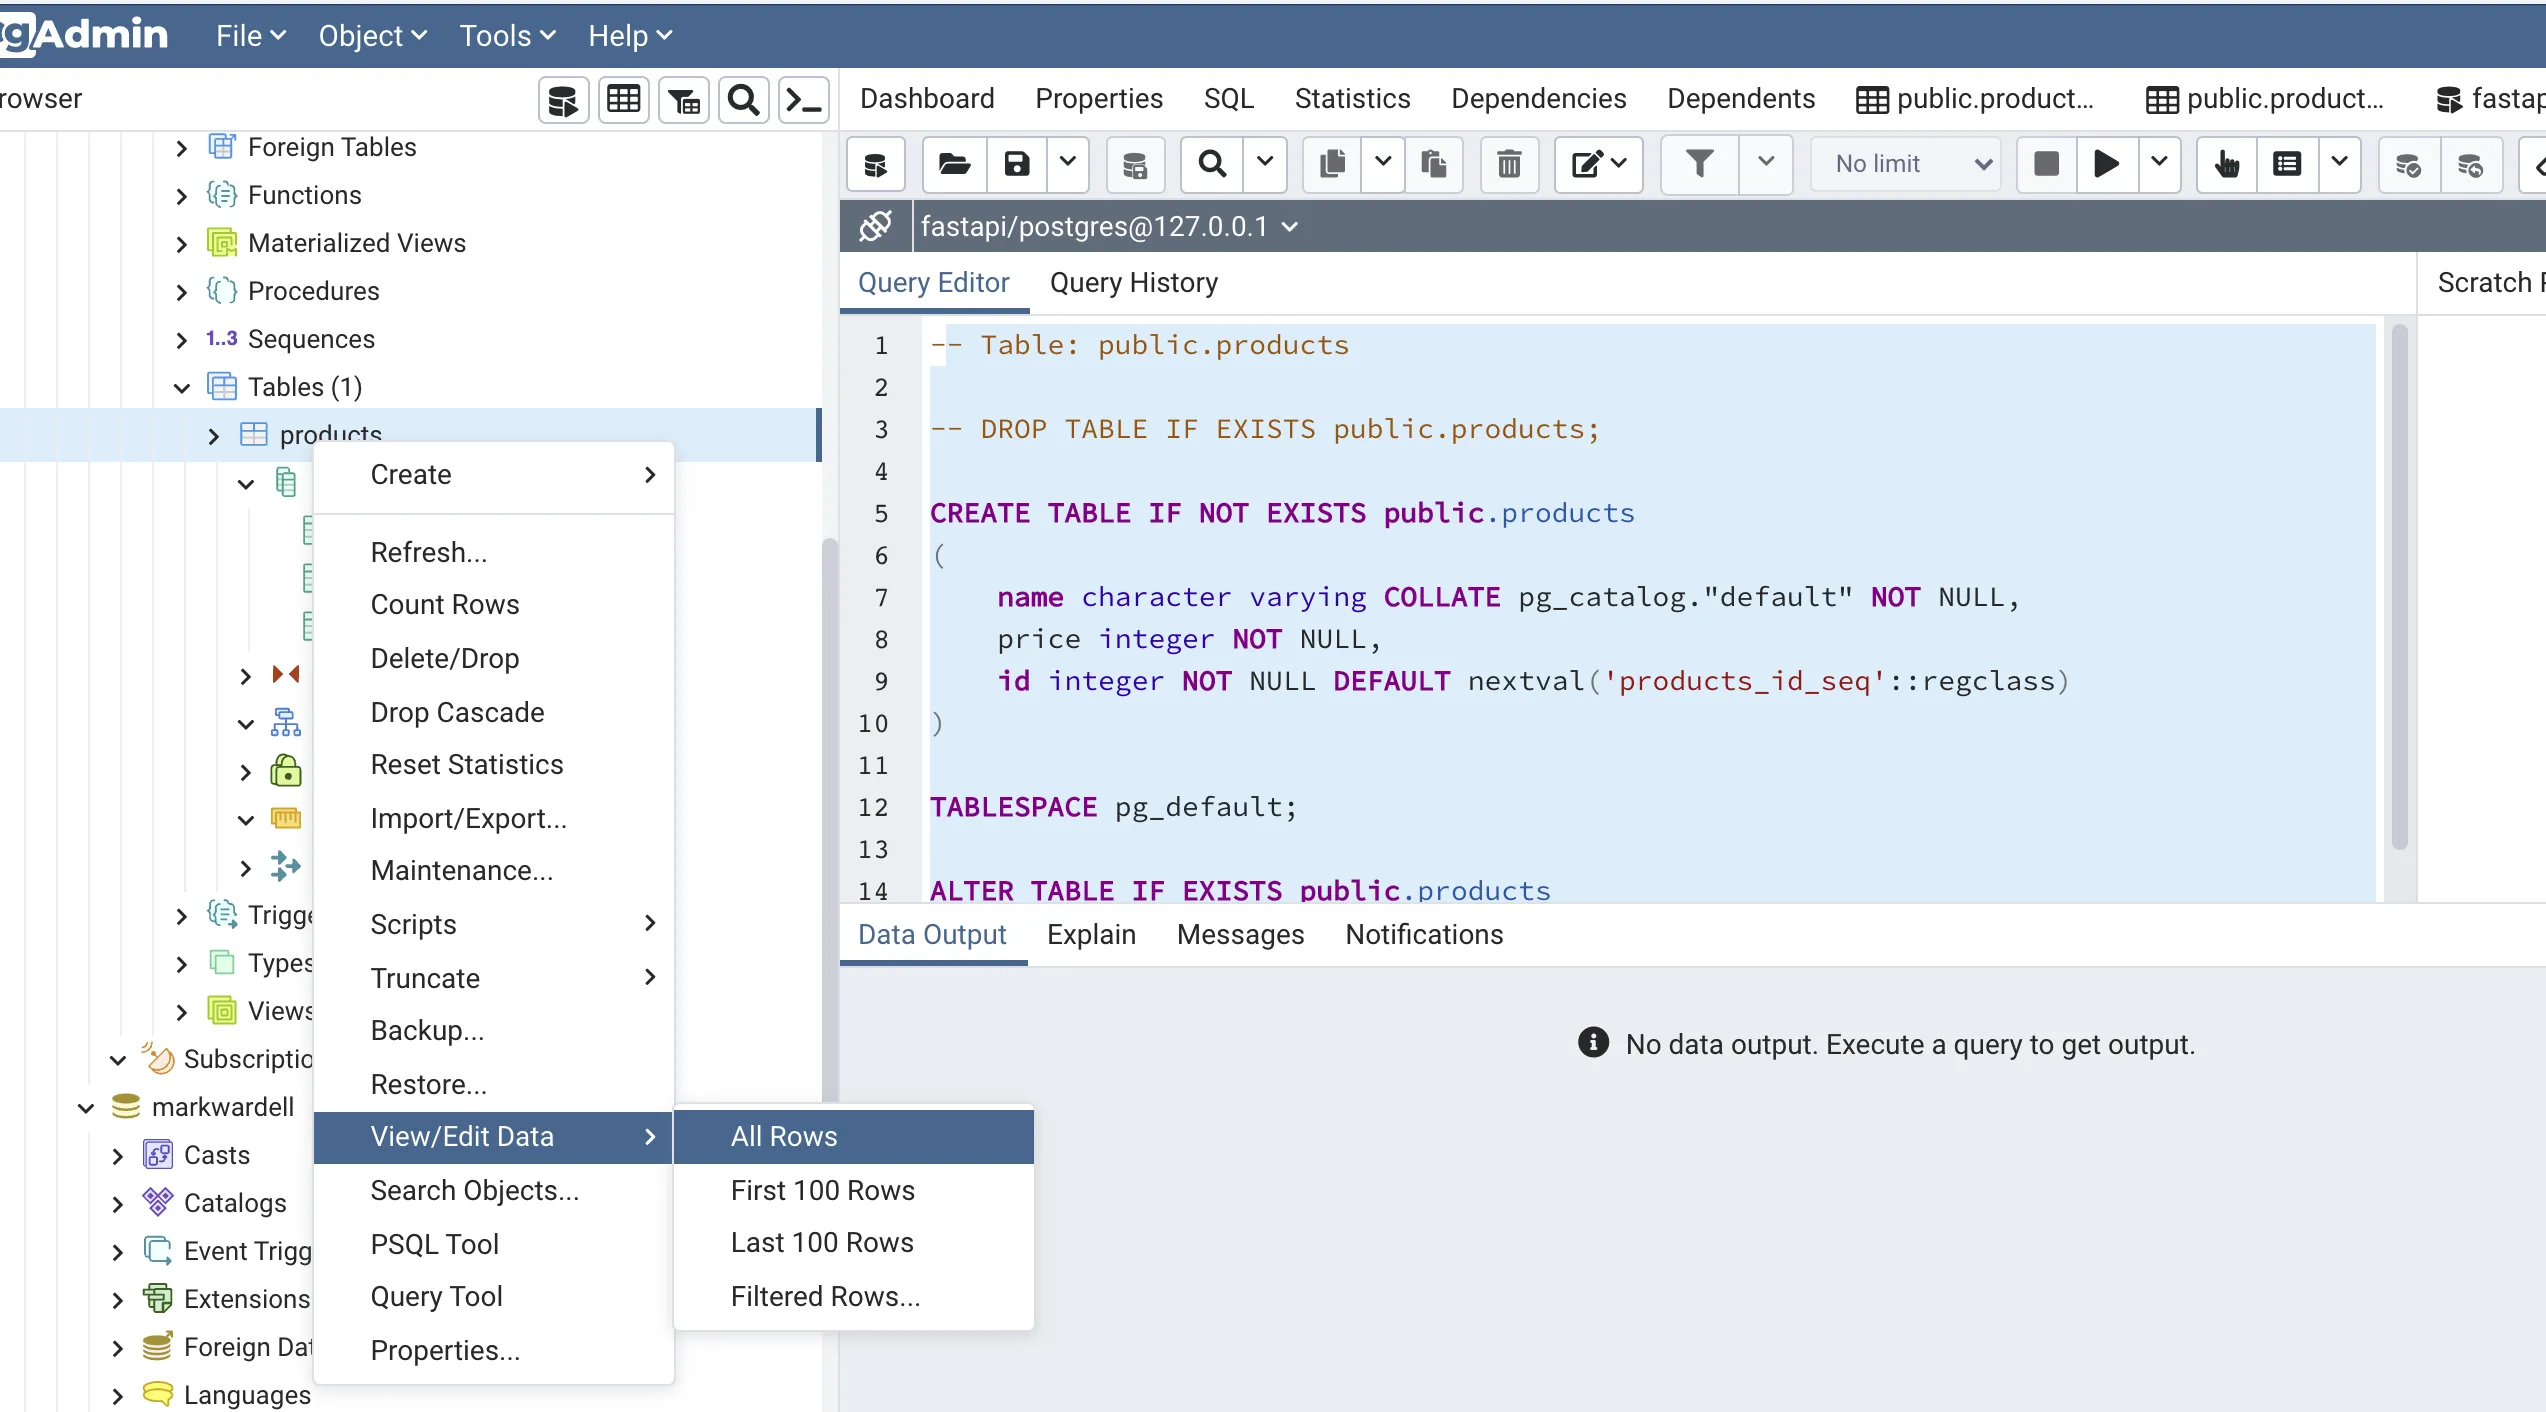Select Count Rows in context menu
2546x1412 pixels.
444,604
